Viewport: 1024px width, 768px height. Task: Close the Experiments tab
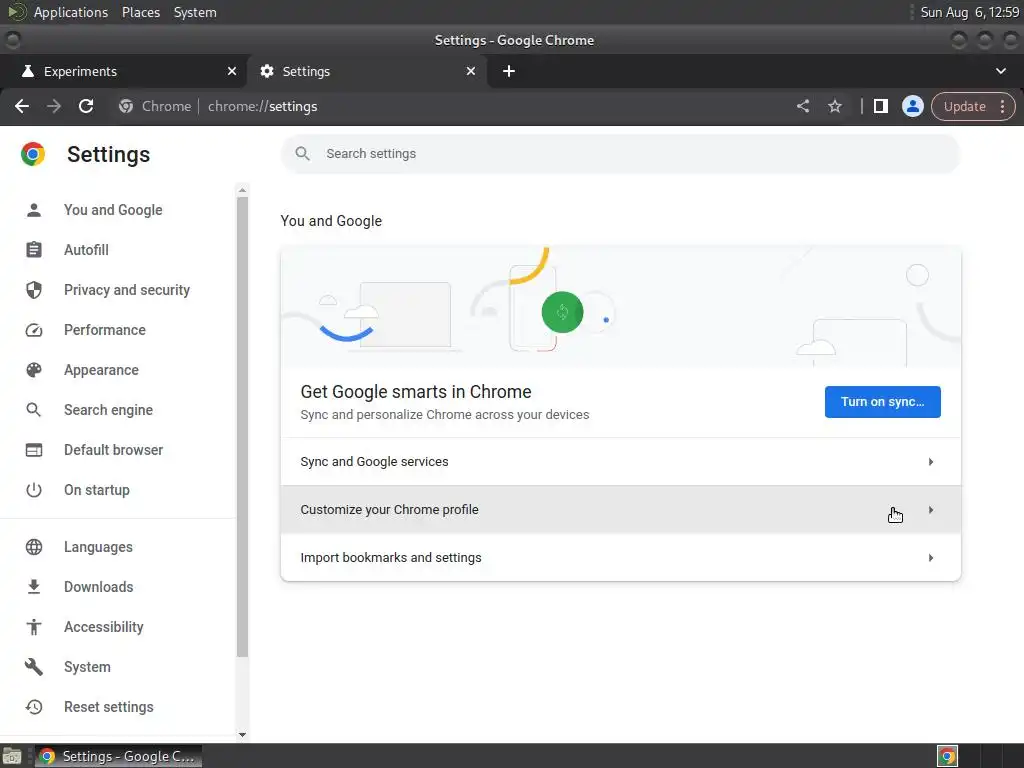(232, 71)
